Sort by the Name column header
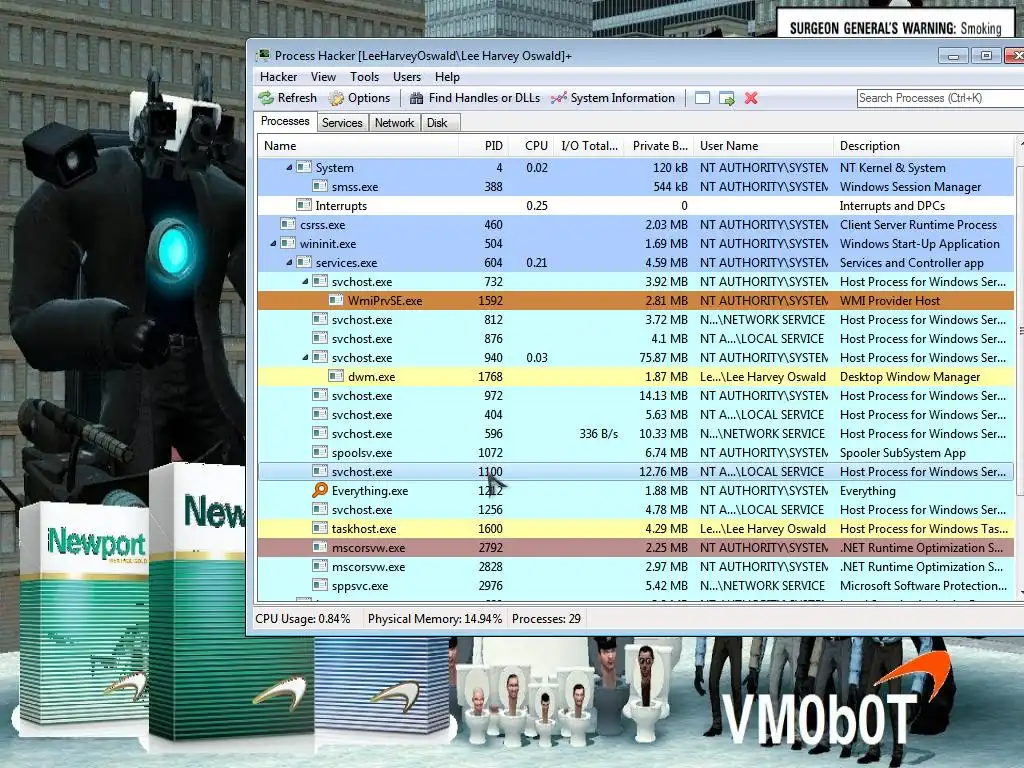This screenshot has width=1024, height=768. pyautogui.click(x=358, y=146)
